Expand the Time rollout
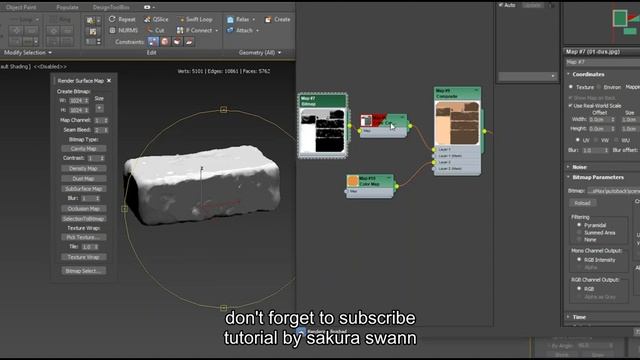Image resolution: width=640 pixels, height=360 pixels. (x=569, y=317)
